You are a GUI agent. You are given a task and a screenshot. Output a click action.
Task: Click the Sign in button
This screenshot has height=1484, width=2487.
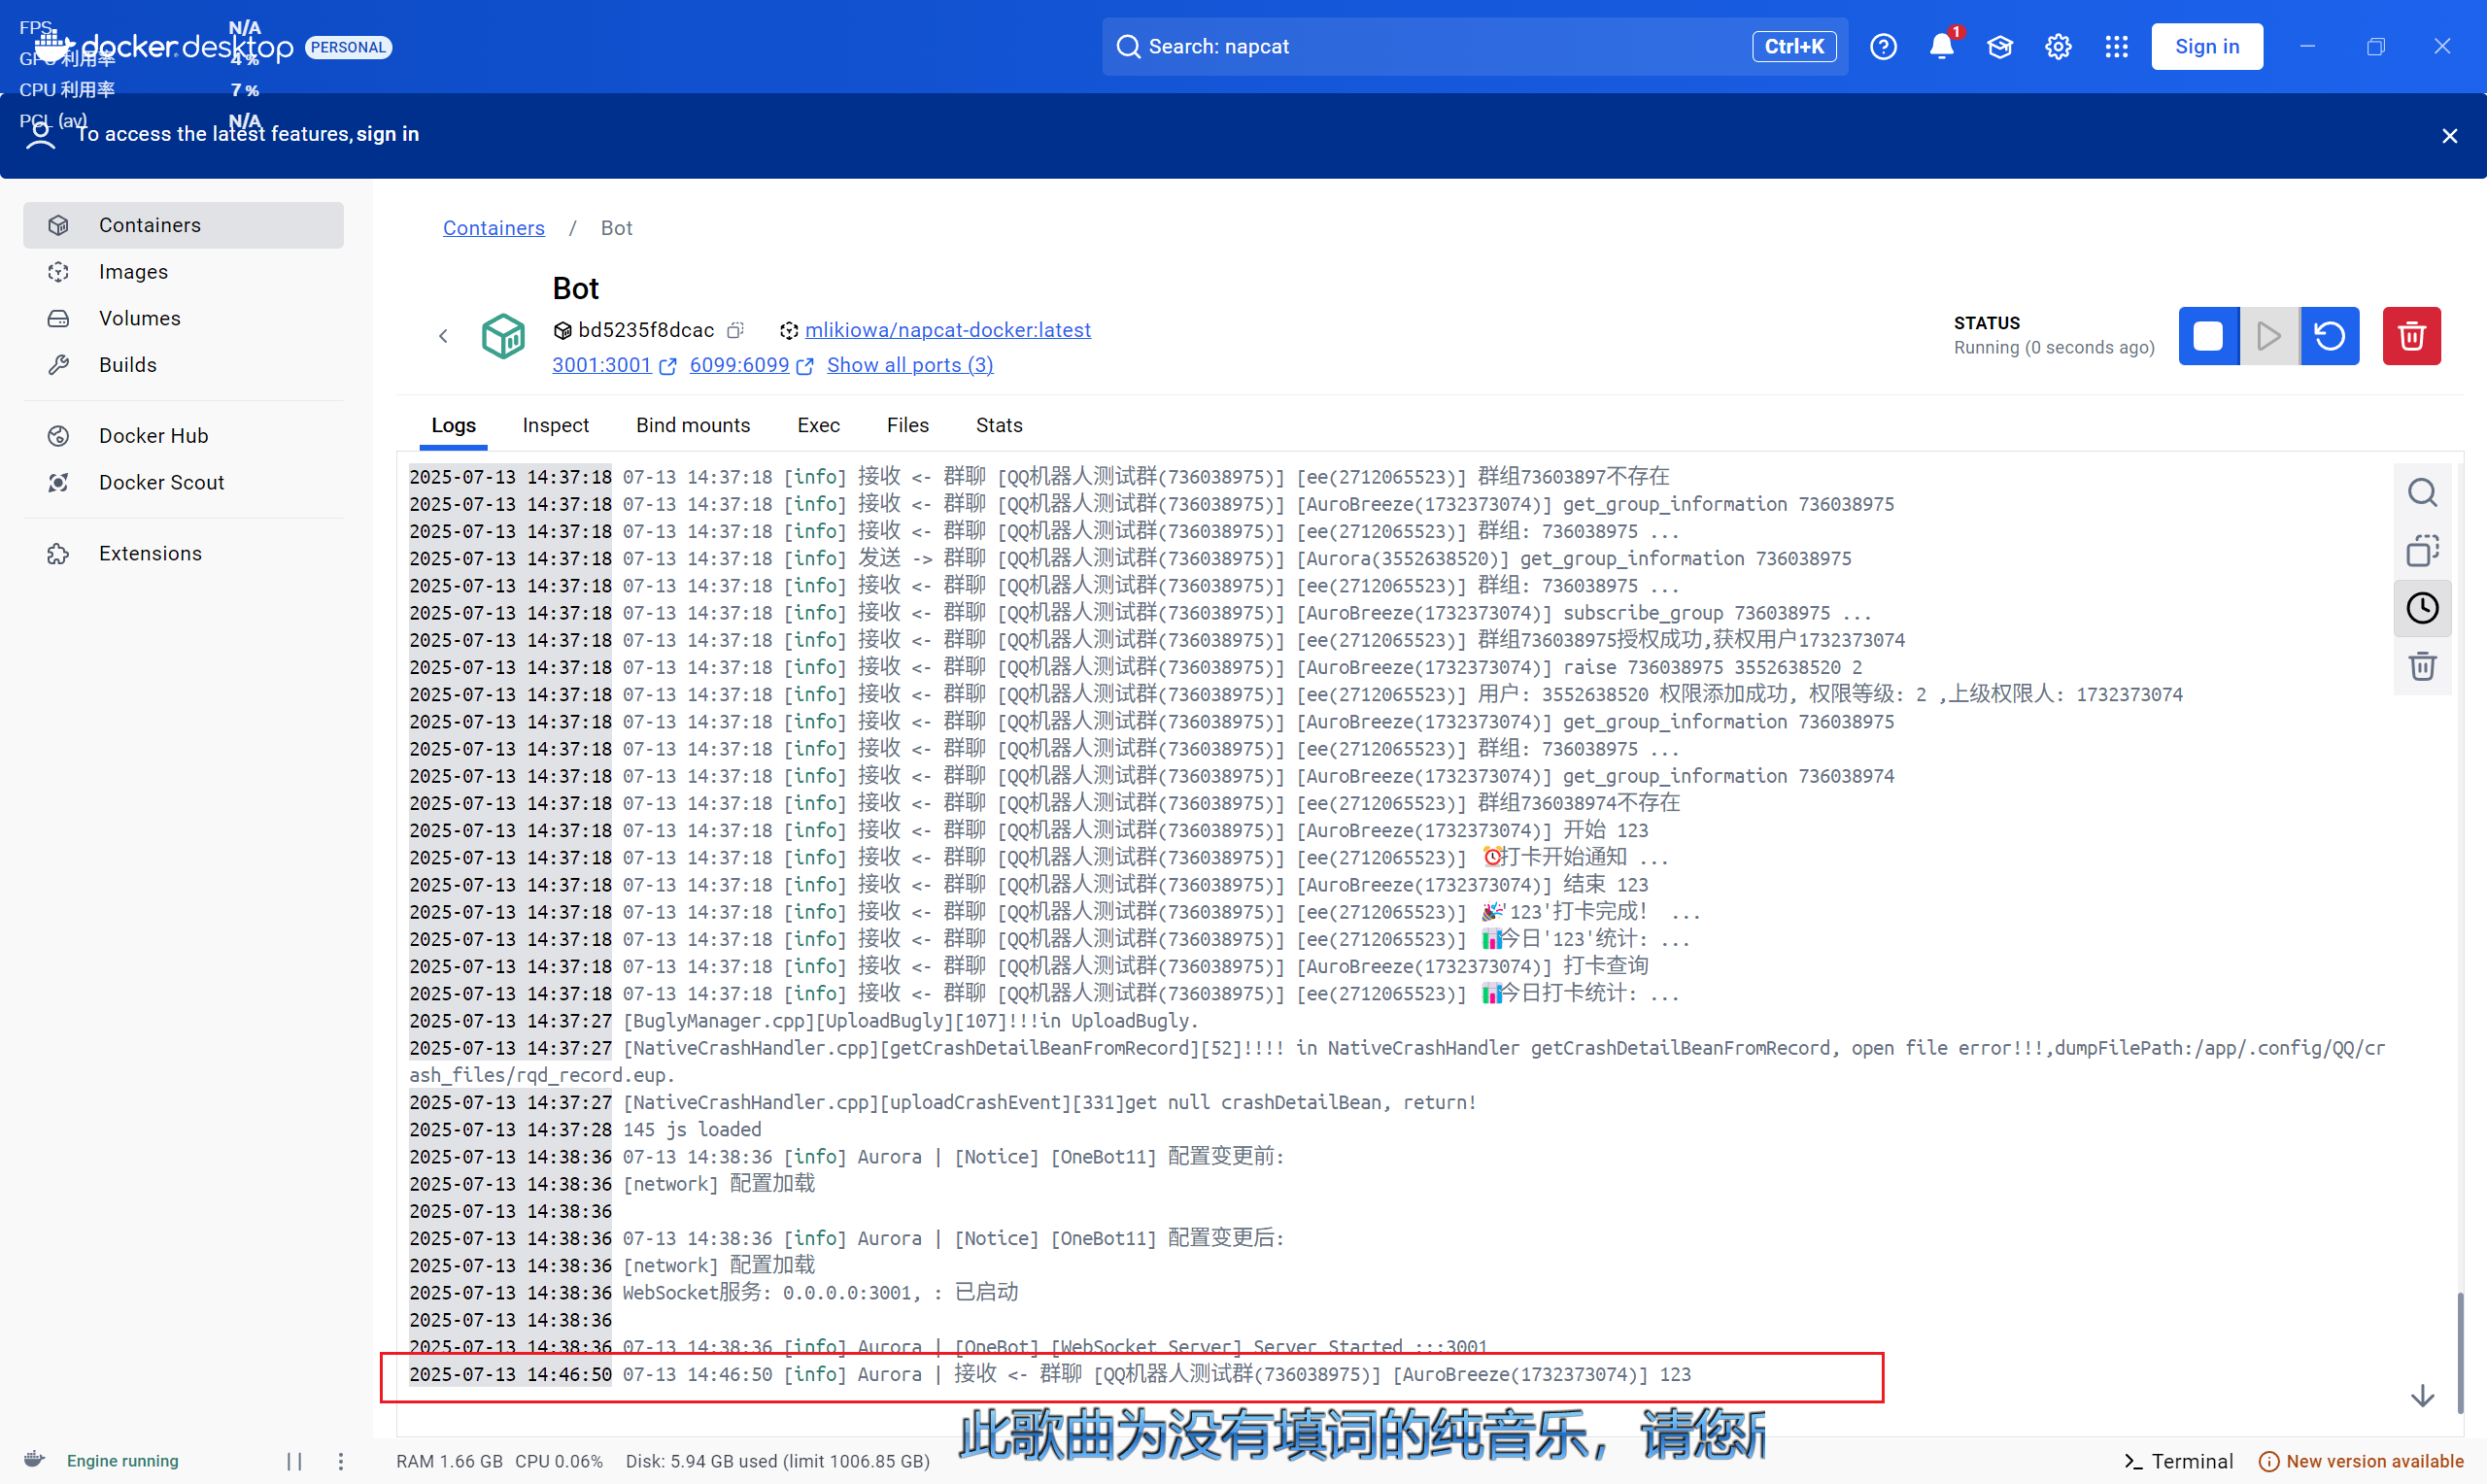tap(2206, 46)
